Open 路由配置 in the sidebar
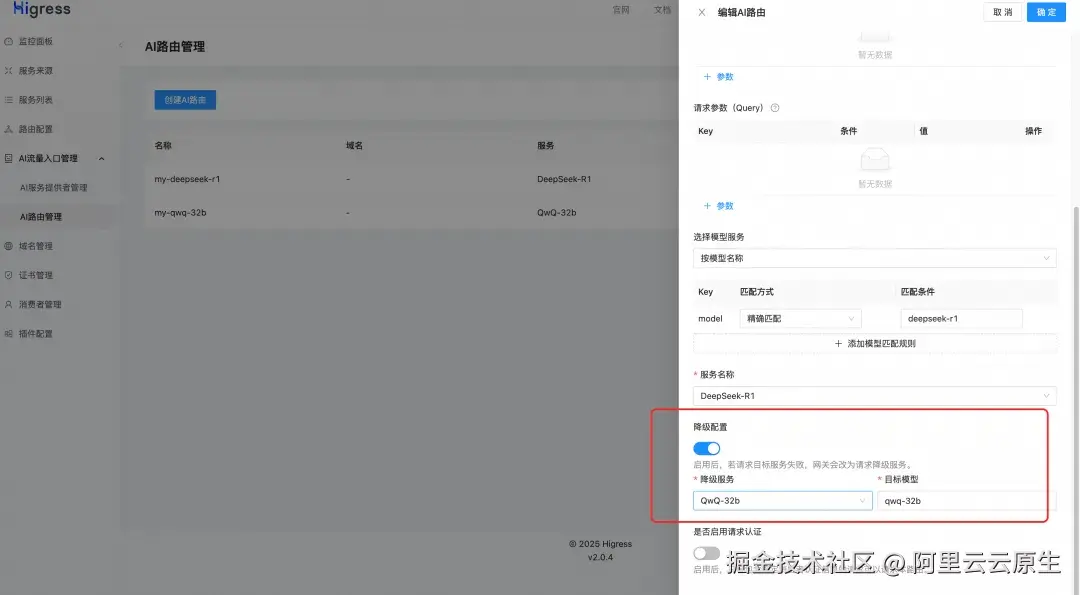This screenshot has height=595, width=1080. point(36,129)
